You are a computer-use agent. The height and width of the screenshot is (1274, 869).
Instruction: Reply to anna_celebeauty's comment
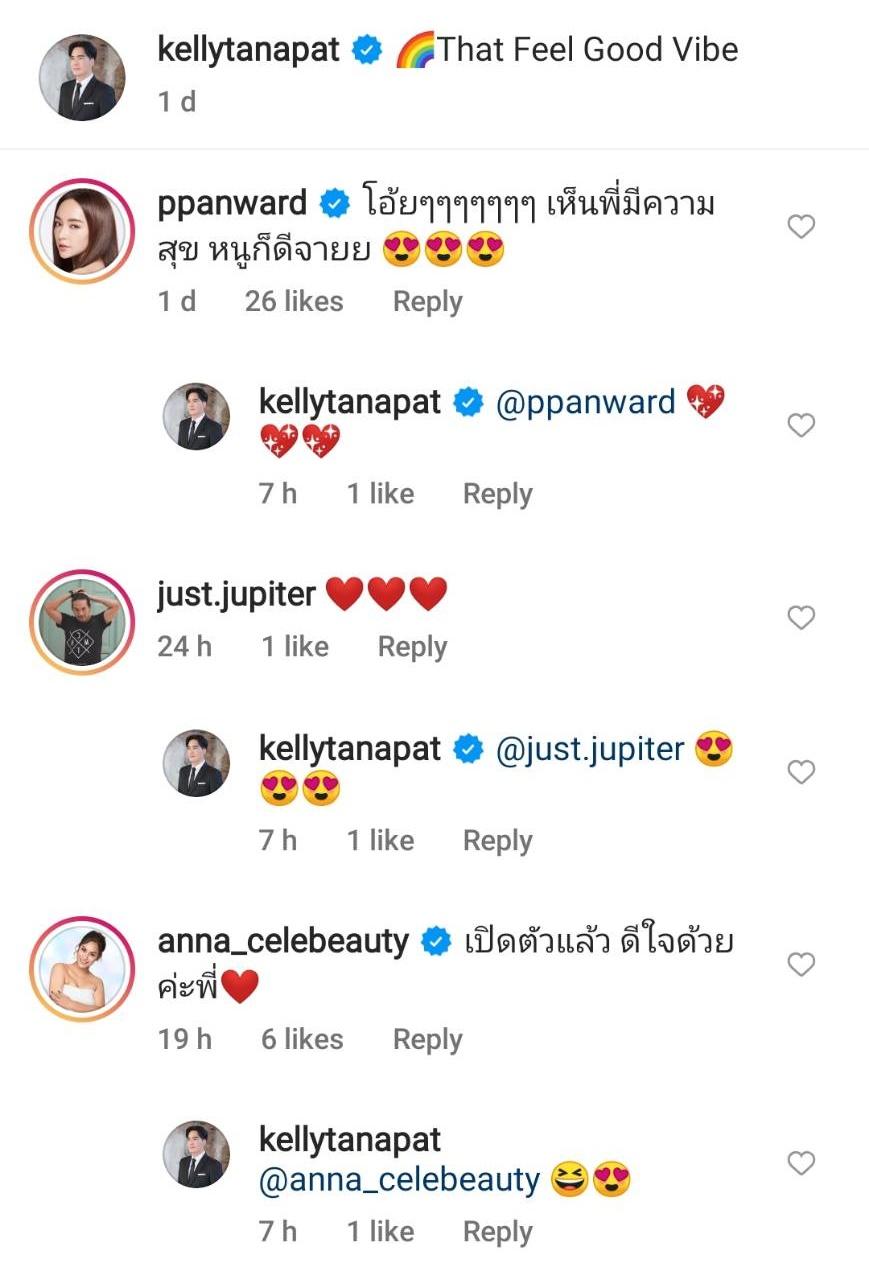click(x=427, y=1040)
